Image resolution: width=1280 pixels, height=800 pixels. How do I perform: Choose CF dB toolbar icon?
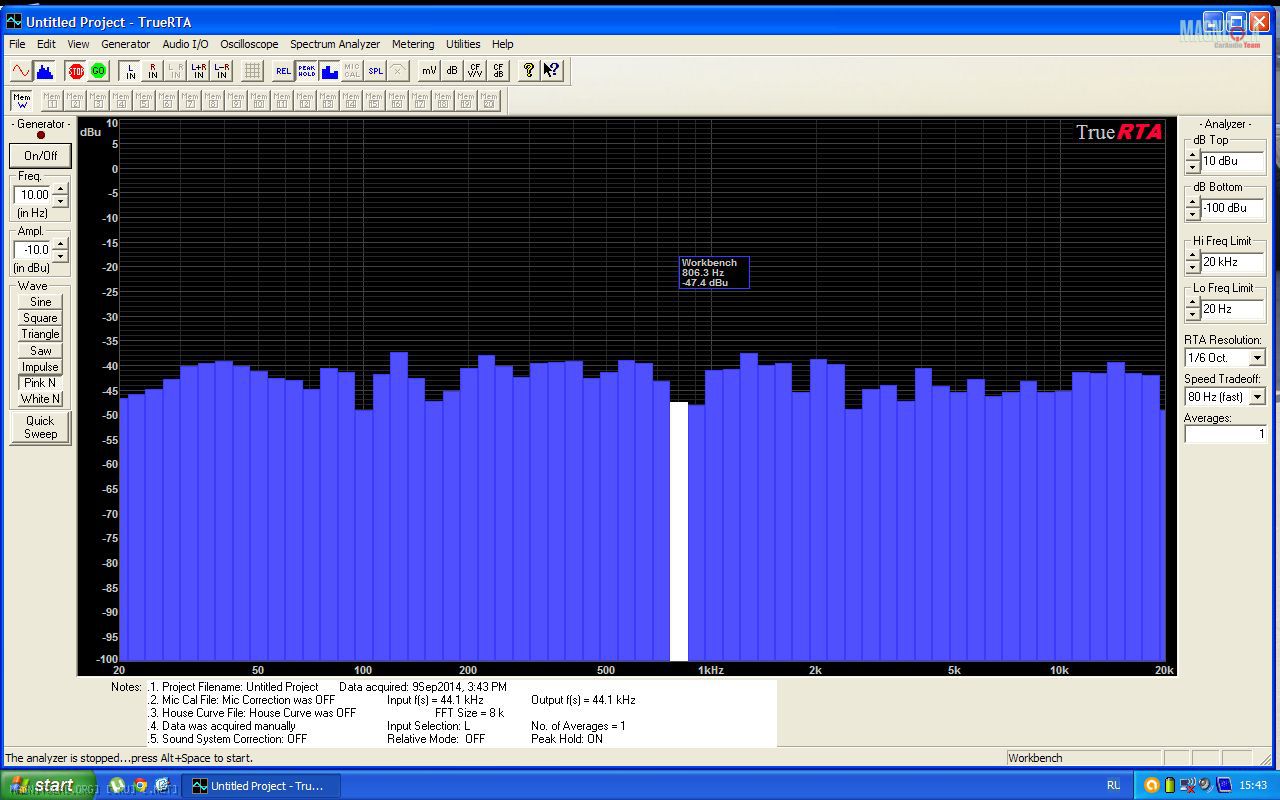pos(498,70)
